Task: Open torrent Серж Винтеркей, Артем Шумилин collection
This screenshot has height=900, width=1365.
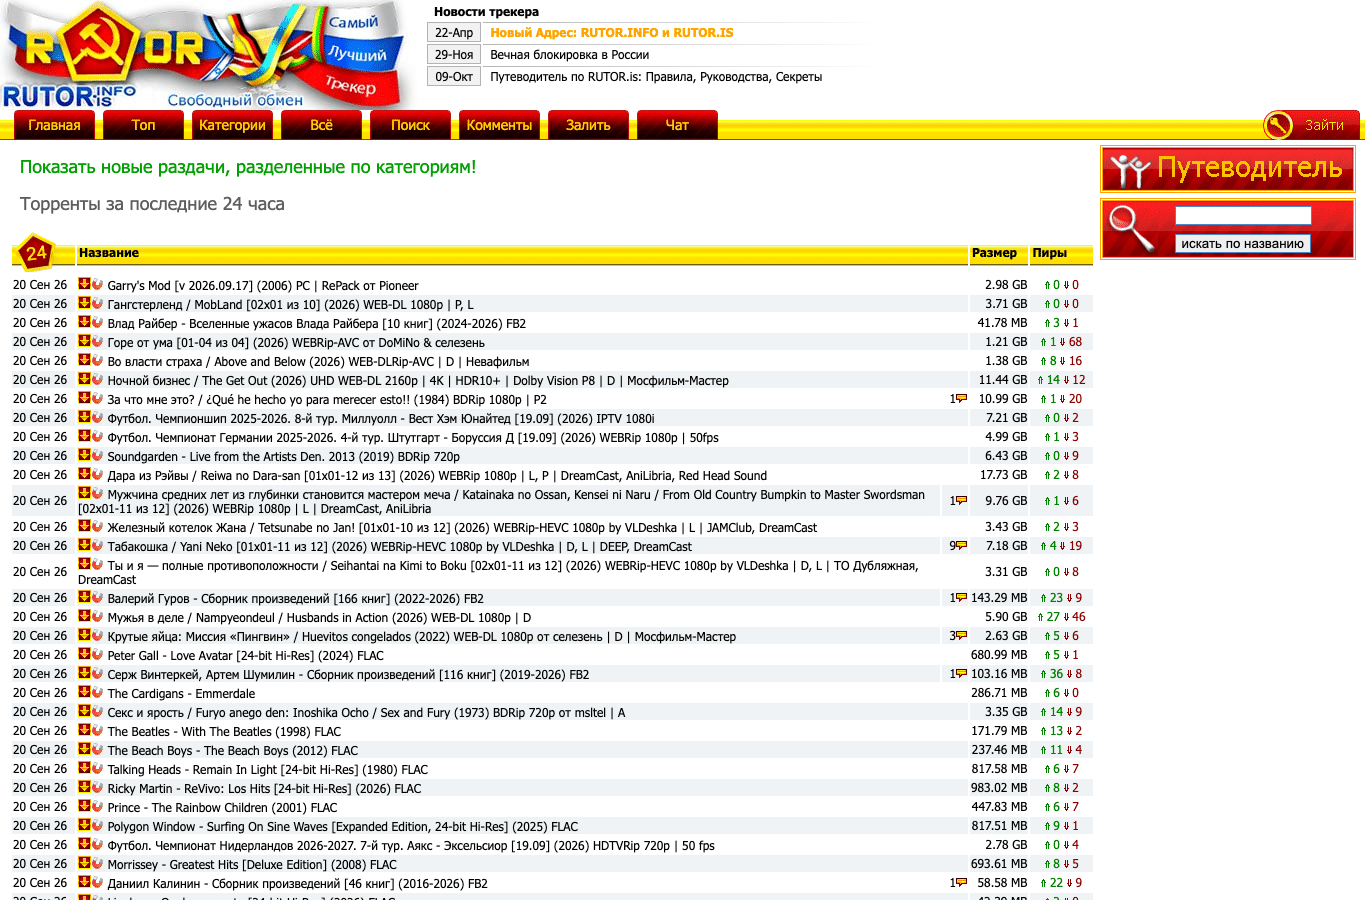Action: 348,675
